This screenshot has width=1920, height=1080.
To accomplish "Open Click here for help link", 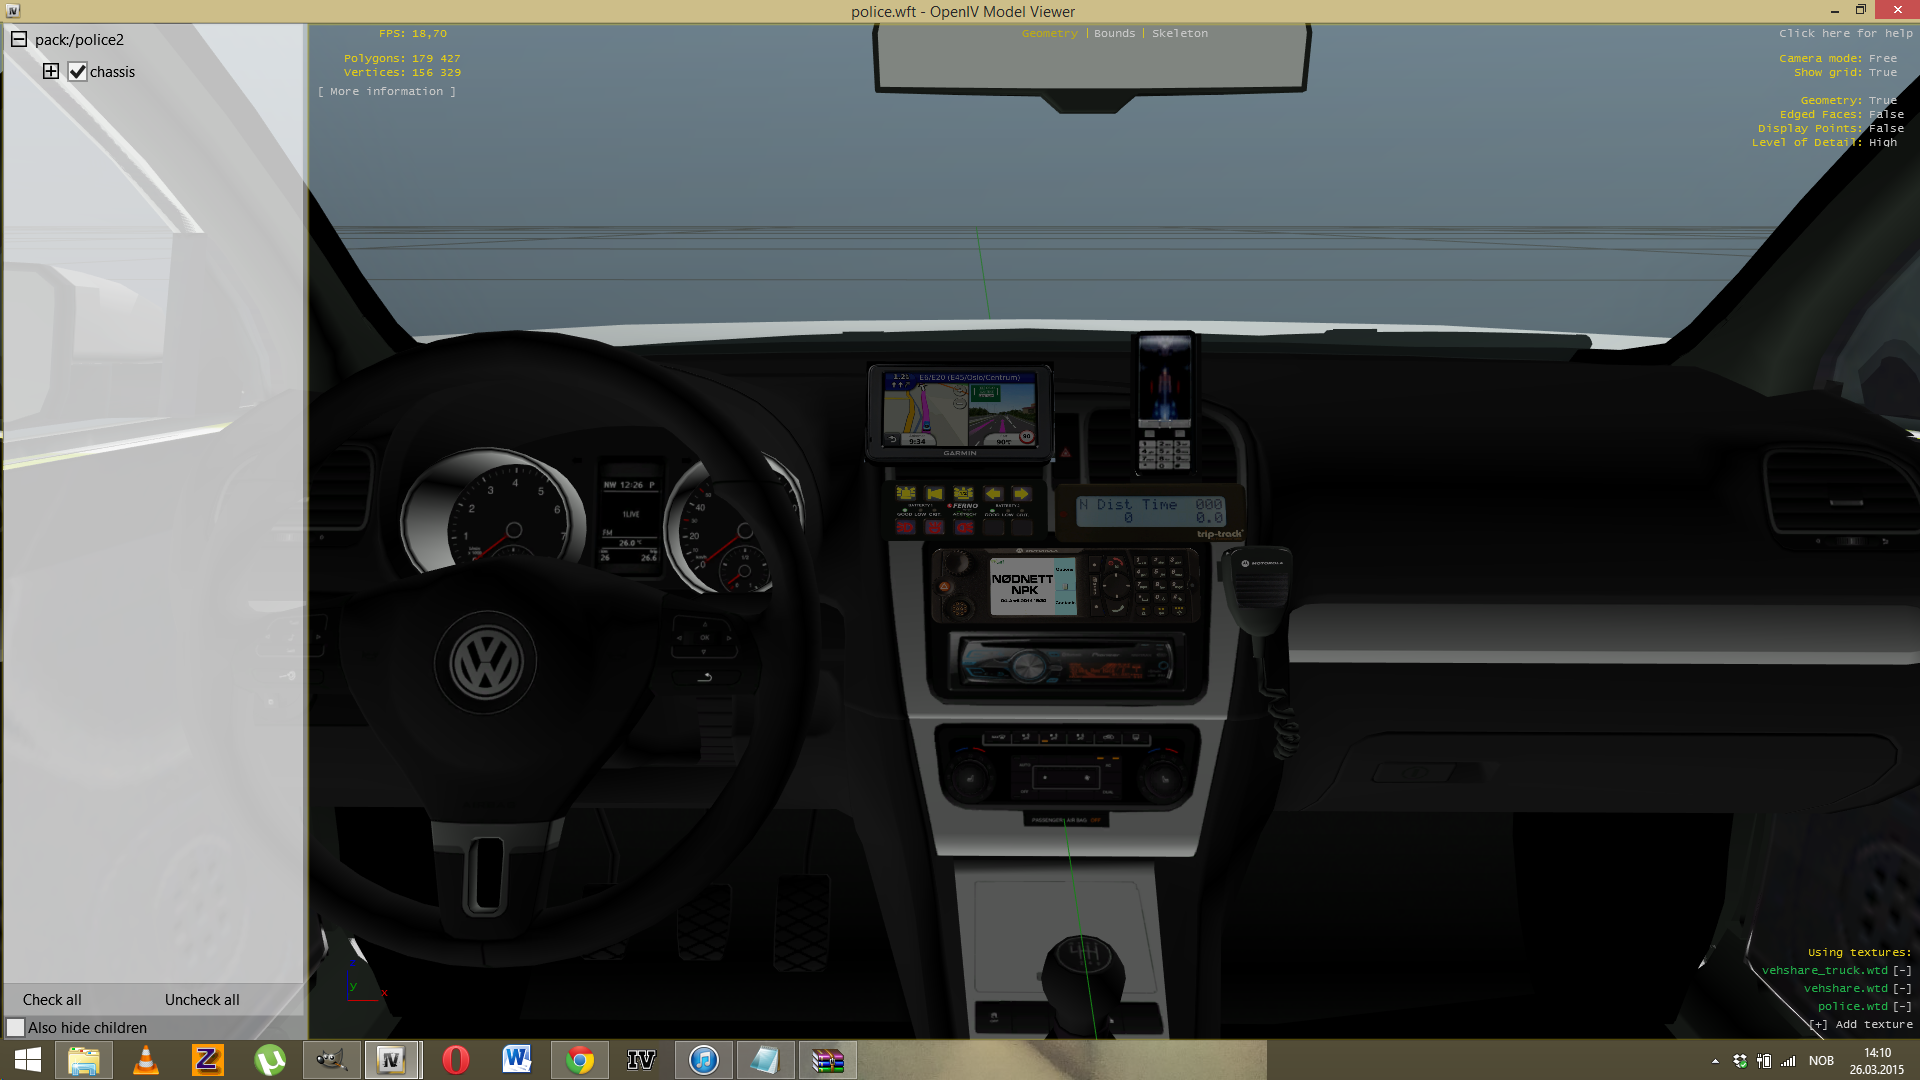I will point(1845,33).
